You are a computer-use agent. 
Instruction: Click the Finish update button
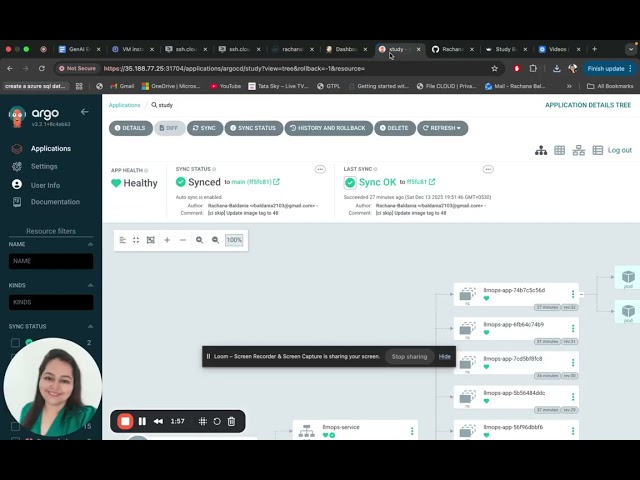609,69
